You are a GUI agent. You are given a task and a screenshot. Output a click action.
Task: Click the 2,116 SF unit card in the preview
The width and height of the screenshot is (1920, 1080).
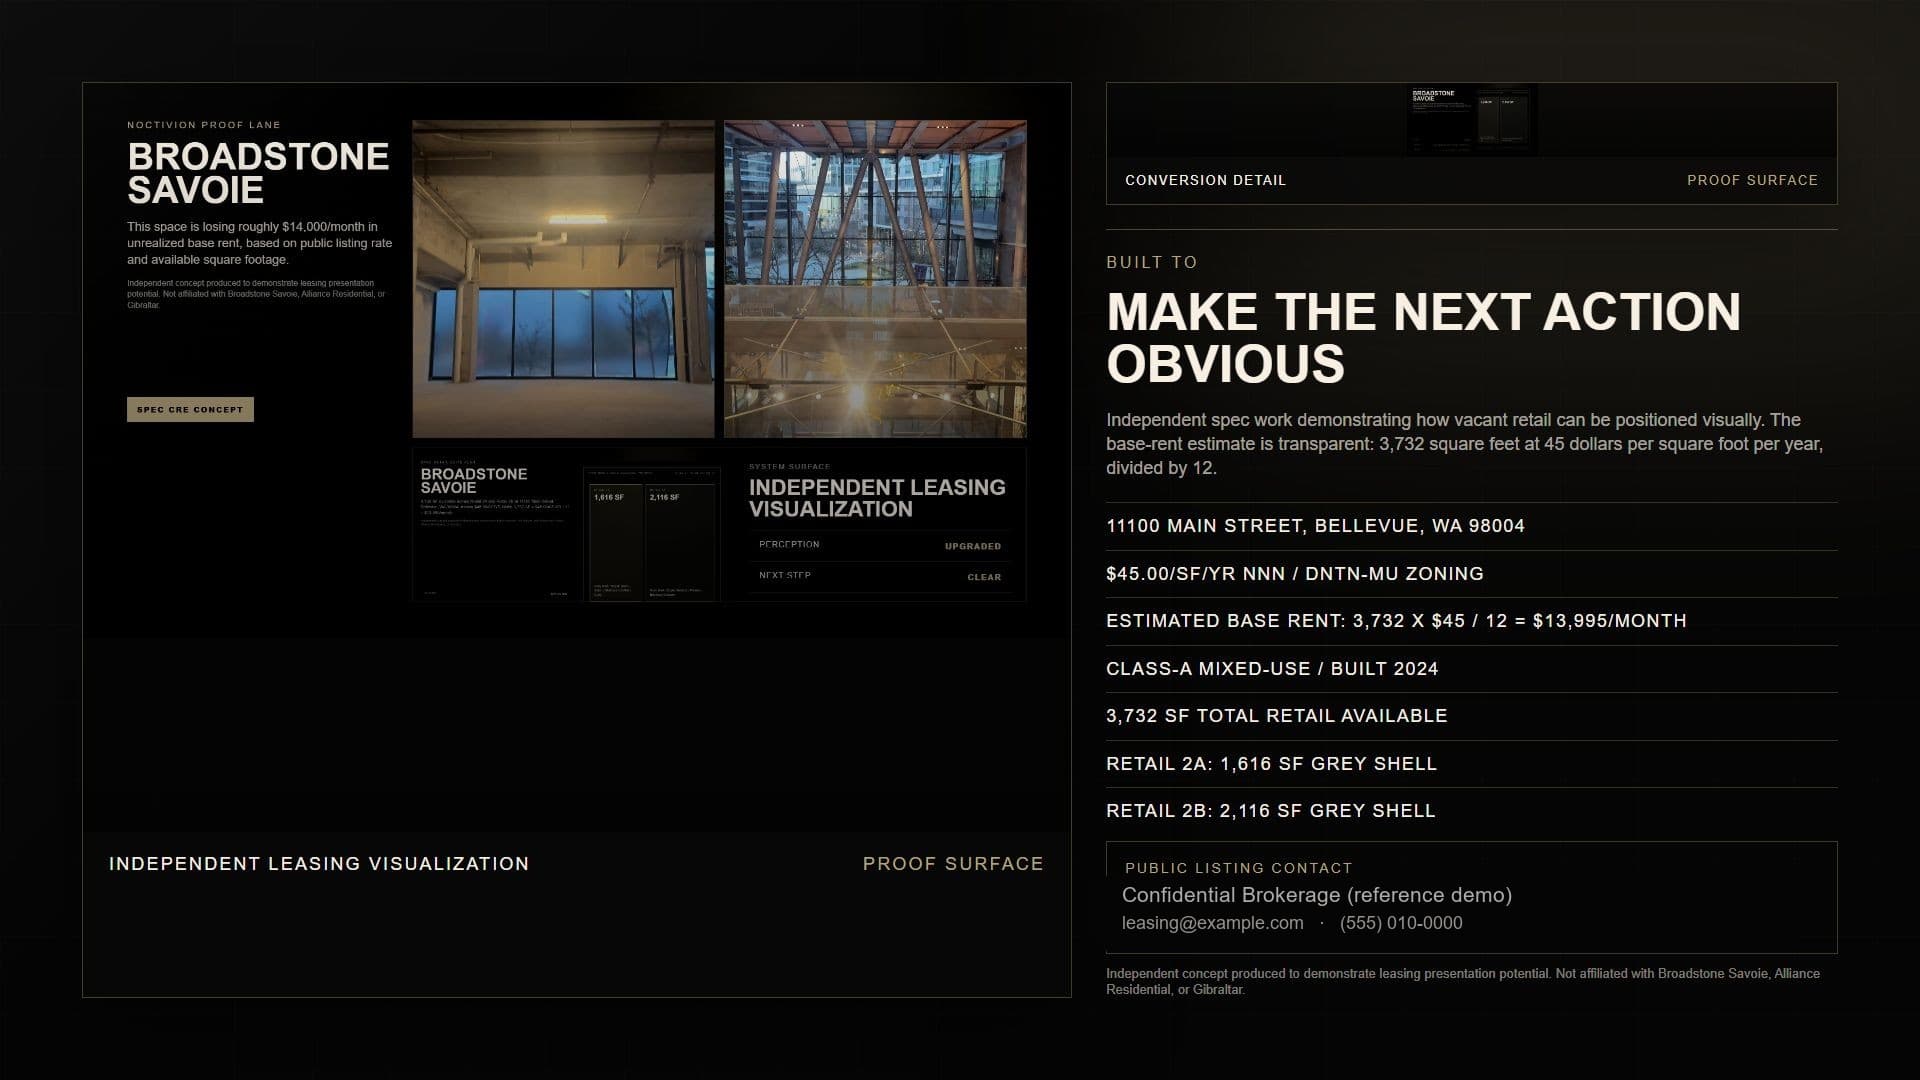(681, 542)
